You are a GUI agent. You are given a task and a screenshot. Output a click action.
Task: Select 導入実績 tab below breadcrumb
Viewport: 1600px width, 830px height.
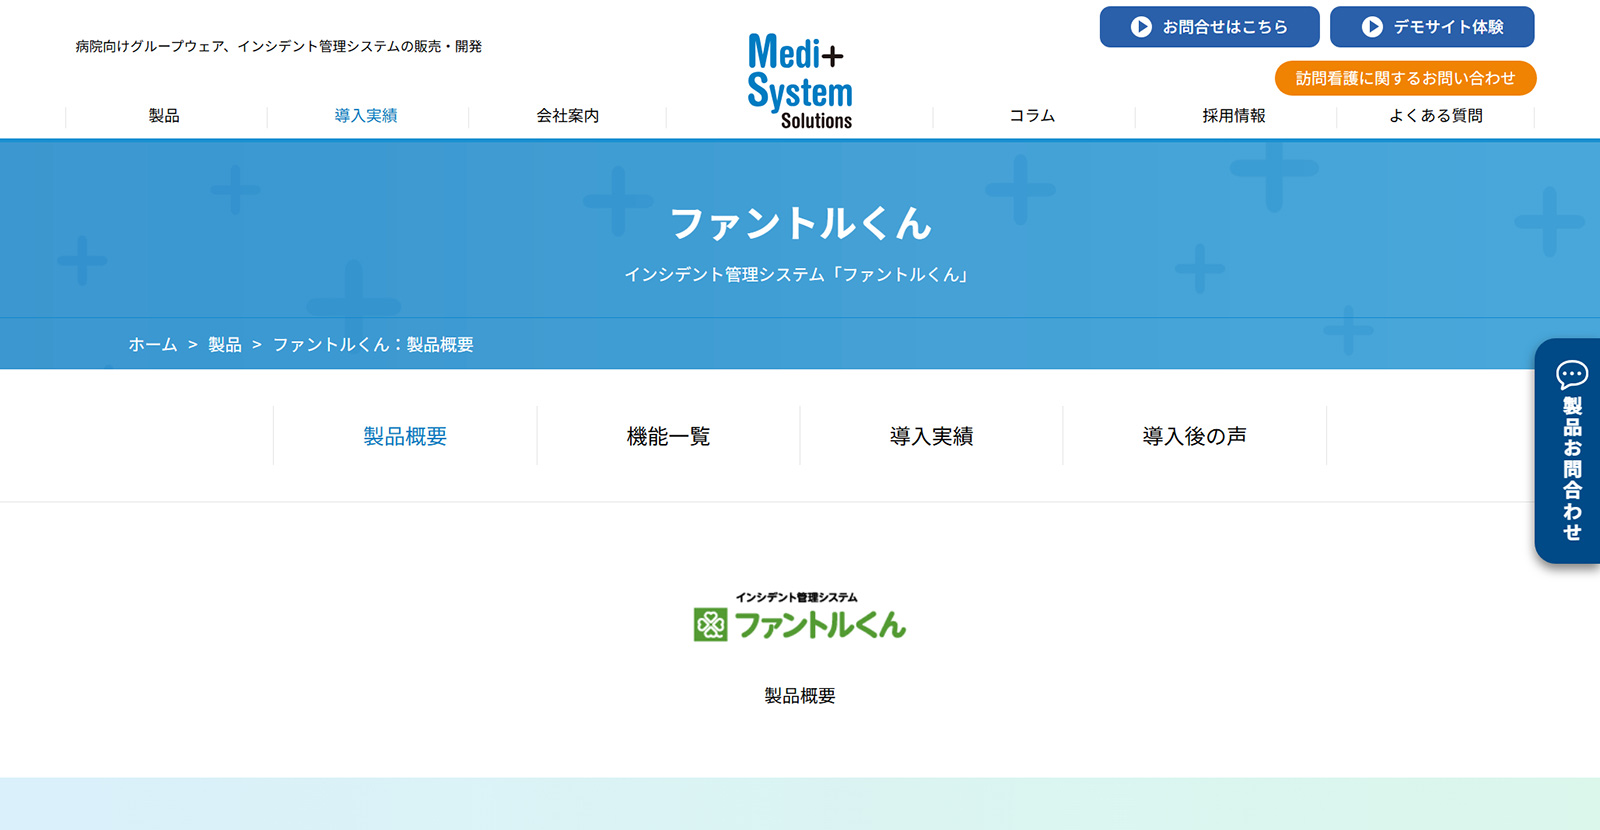pos(931,436)
